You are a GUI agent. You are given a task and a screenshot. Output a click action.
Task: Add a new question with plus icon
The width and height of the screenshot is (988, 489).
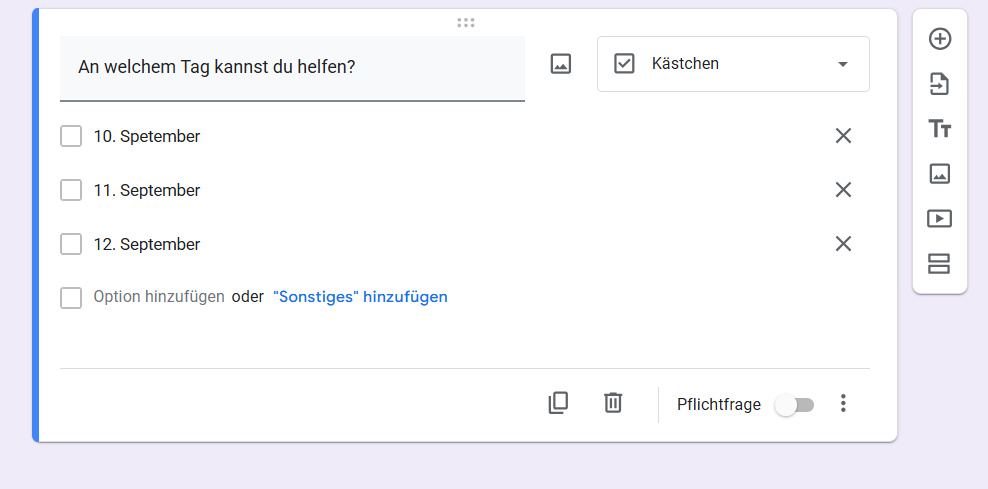click(x=939, y=39)
